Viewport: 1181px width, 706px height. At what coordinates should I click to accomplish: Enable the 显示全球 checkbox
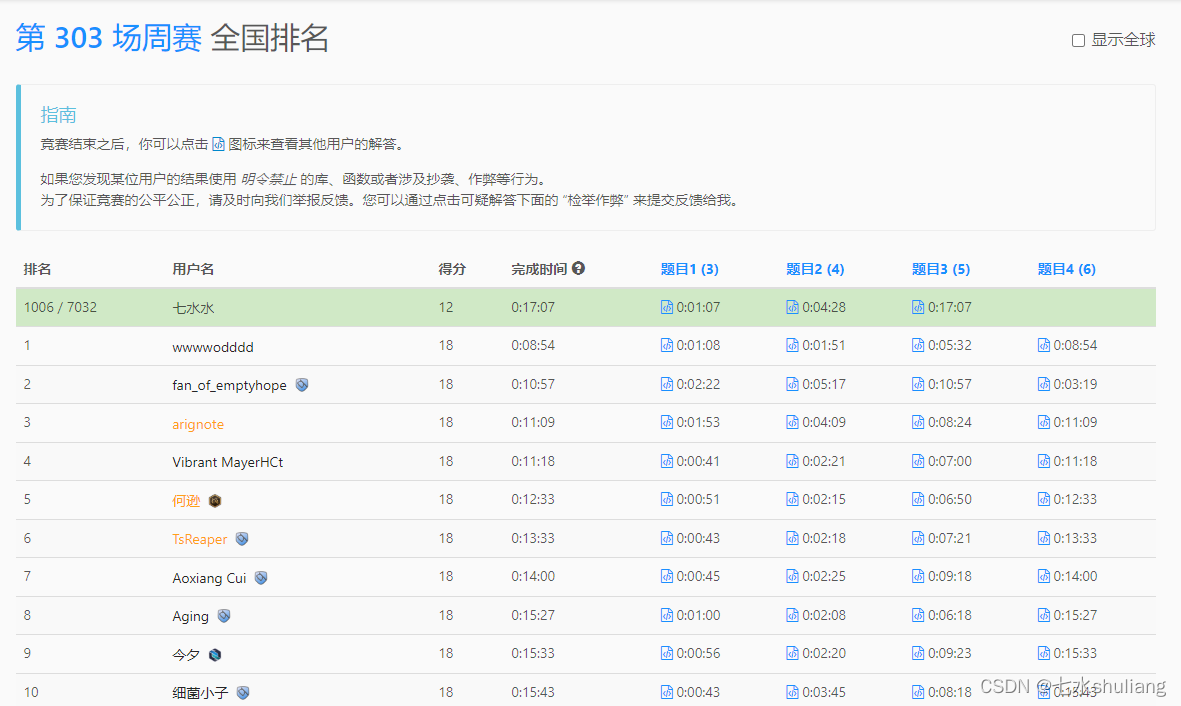click(x=1078, y=41)
